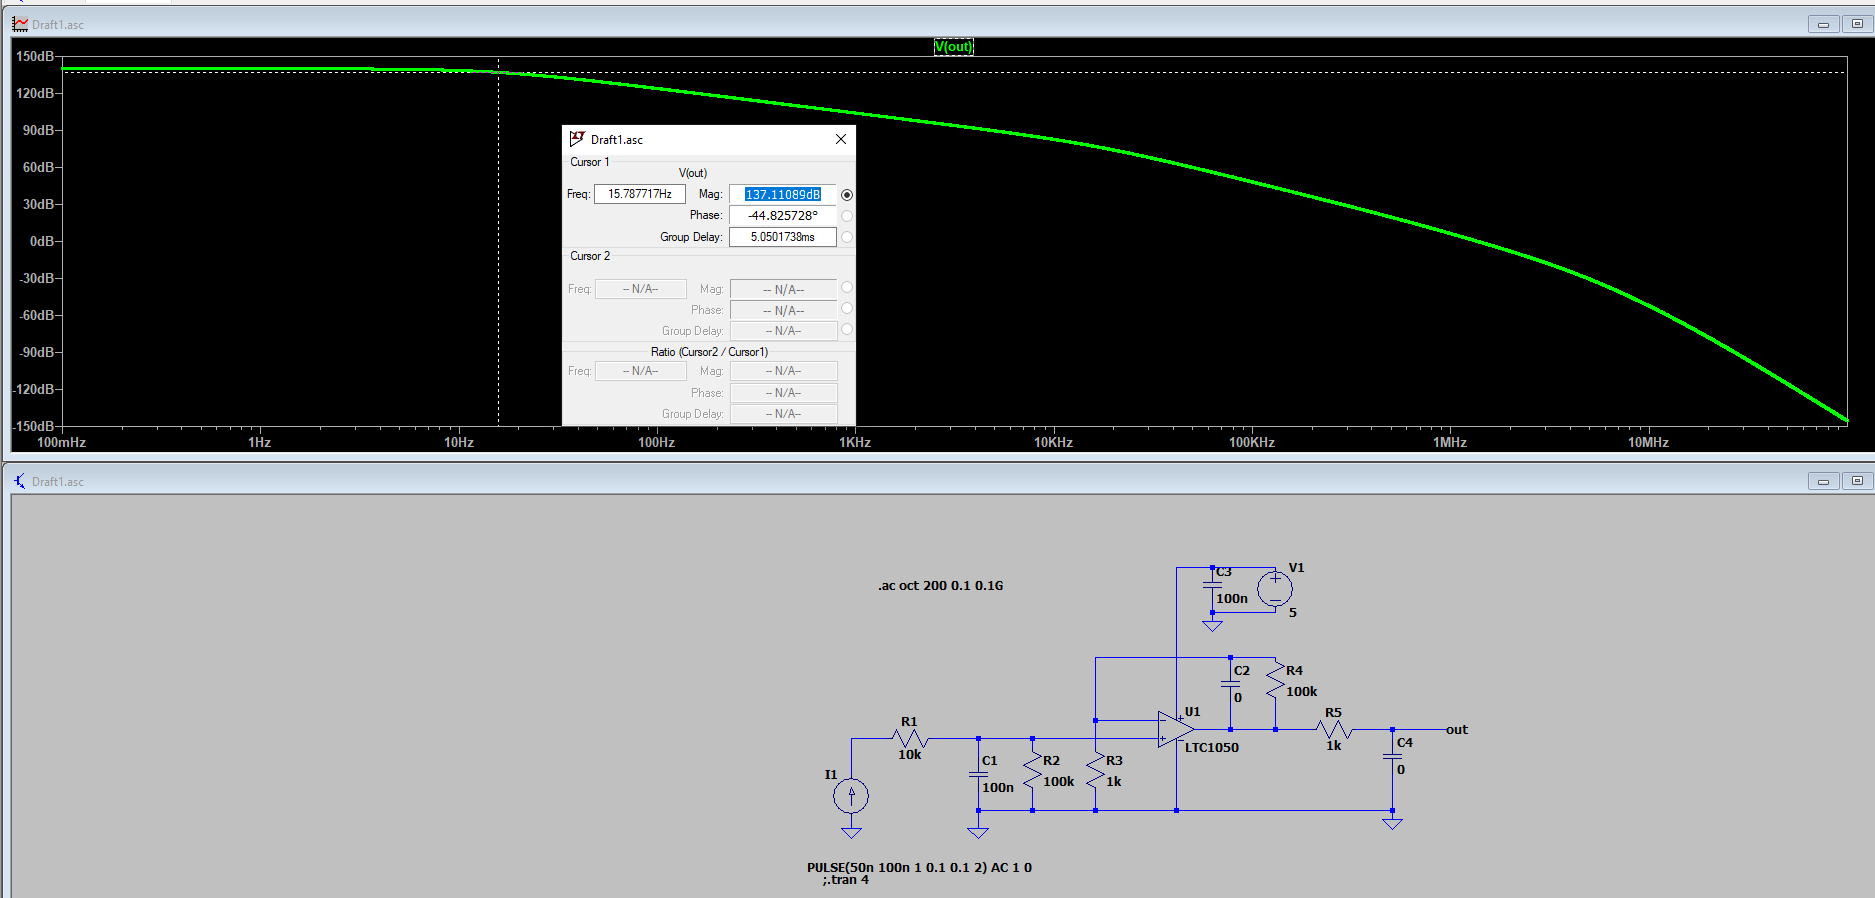Minimize the waveform plot window
Image resolution: width=1875 pixels, height=898 pixels.
[1823, 24]
